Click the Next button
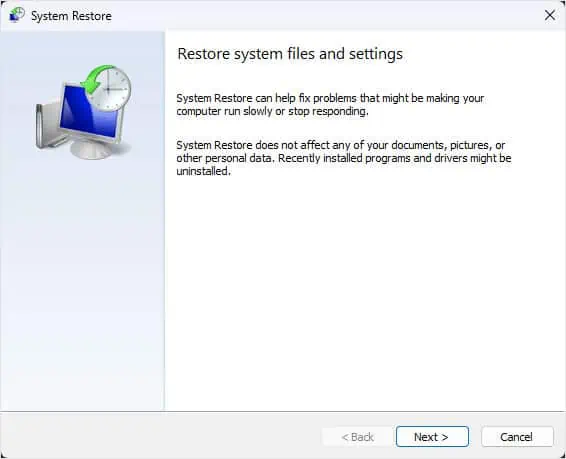This screenshot has width=566, height=459. click(432, 437)
